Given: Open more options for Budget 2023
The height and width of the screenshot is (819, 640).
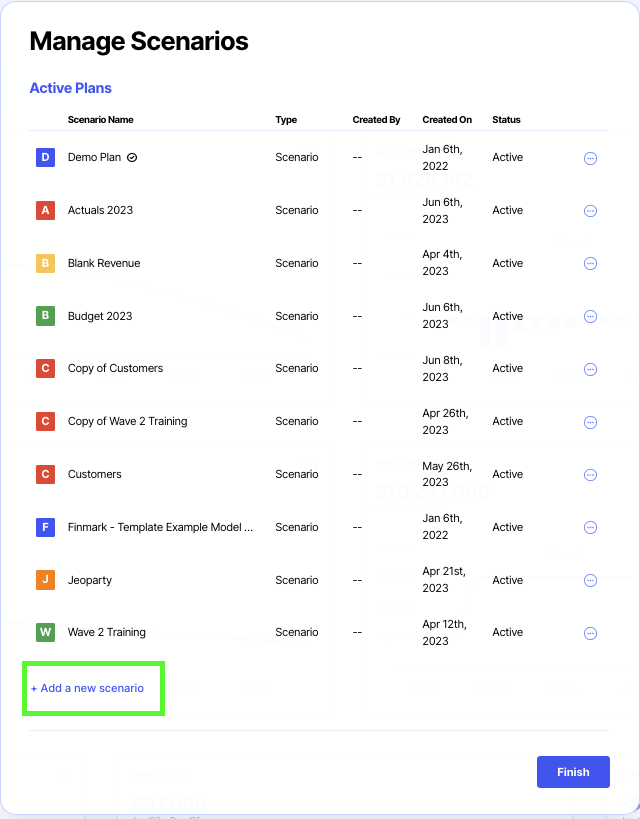Looking at the screenshot, I should pyautogui.click(x=590, y=317).
